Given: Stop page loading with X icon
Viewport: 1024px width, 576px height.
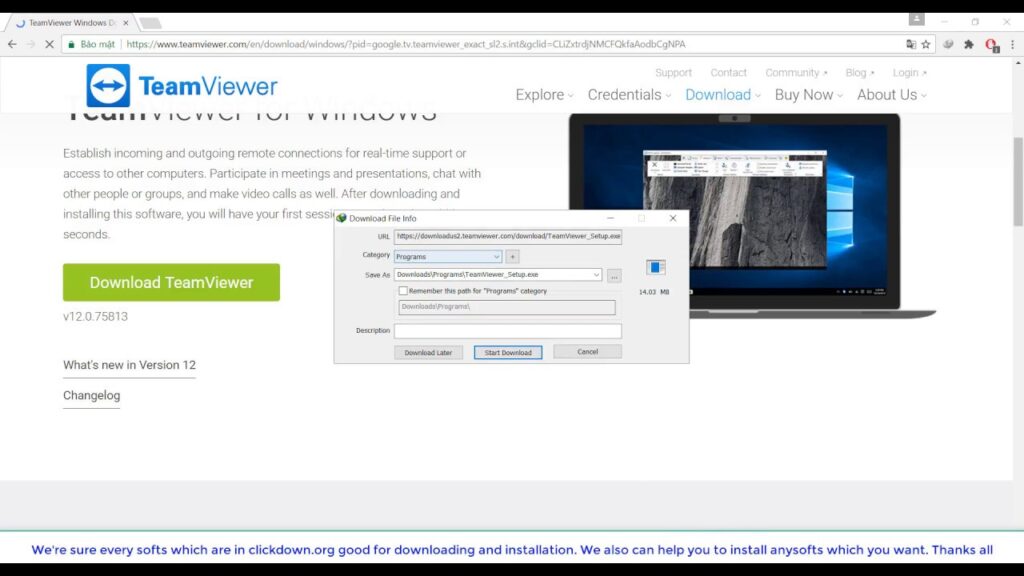Looking at the screenshot, I should coord(49,44).
